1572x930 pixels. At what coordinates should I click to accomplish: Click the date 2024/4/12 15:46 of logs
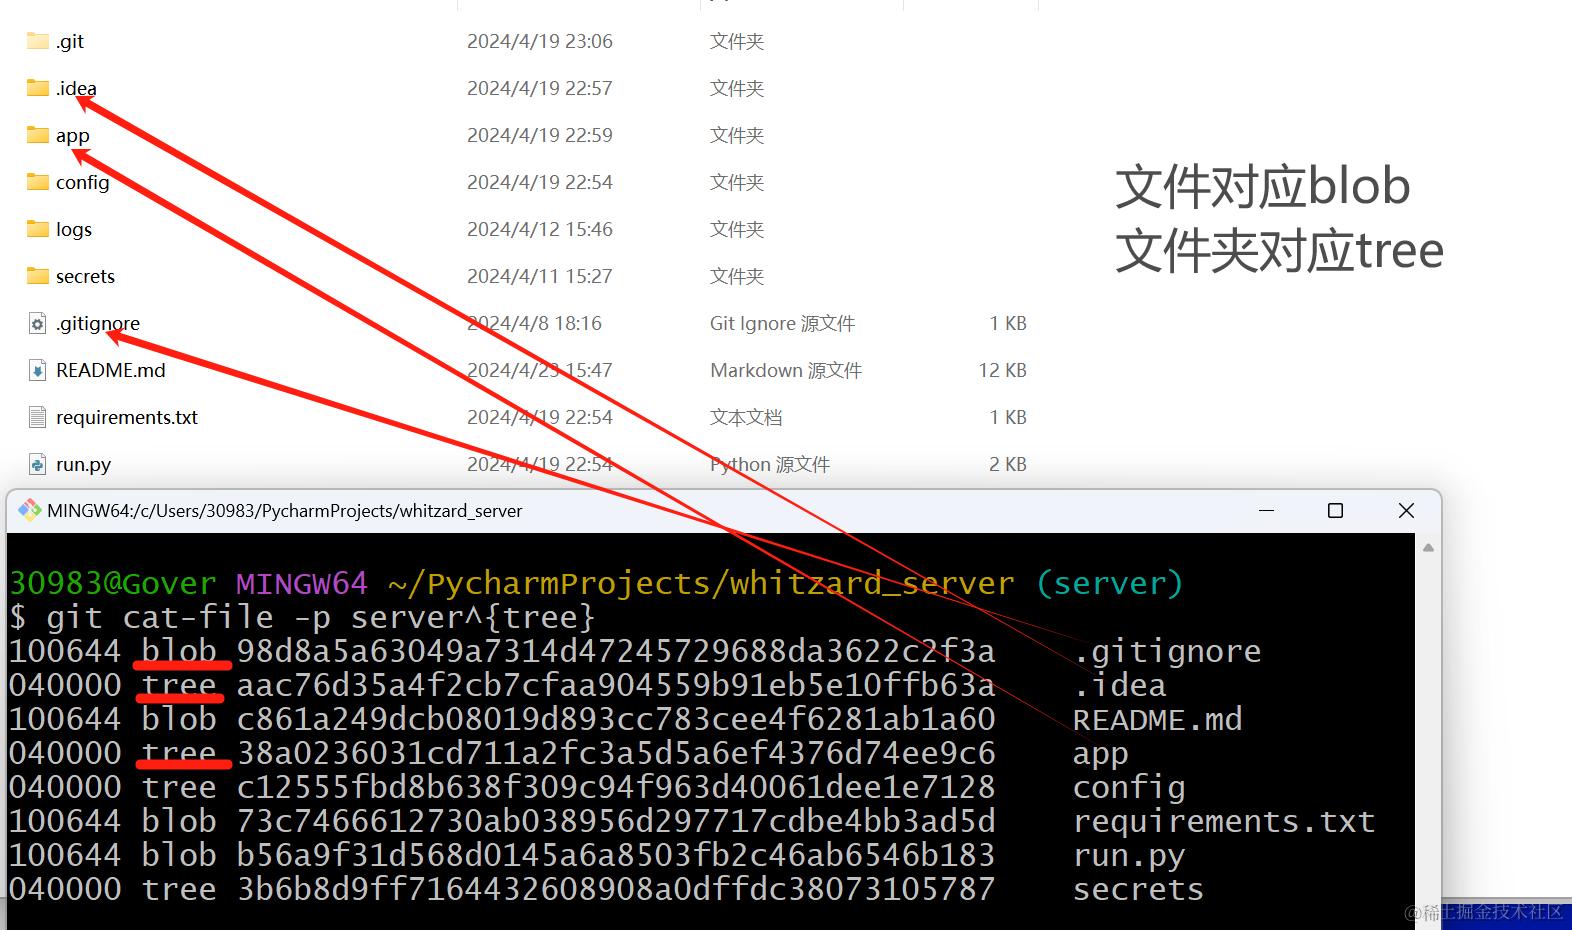click(x=540, y=229)
